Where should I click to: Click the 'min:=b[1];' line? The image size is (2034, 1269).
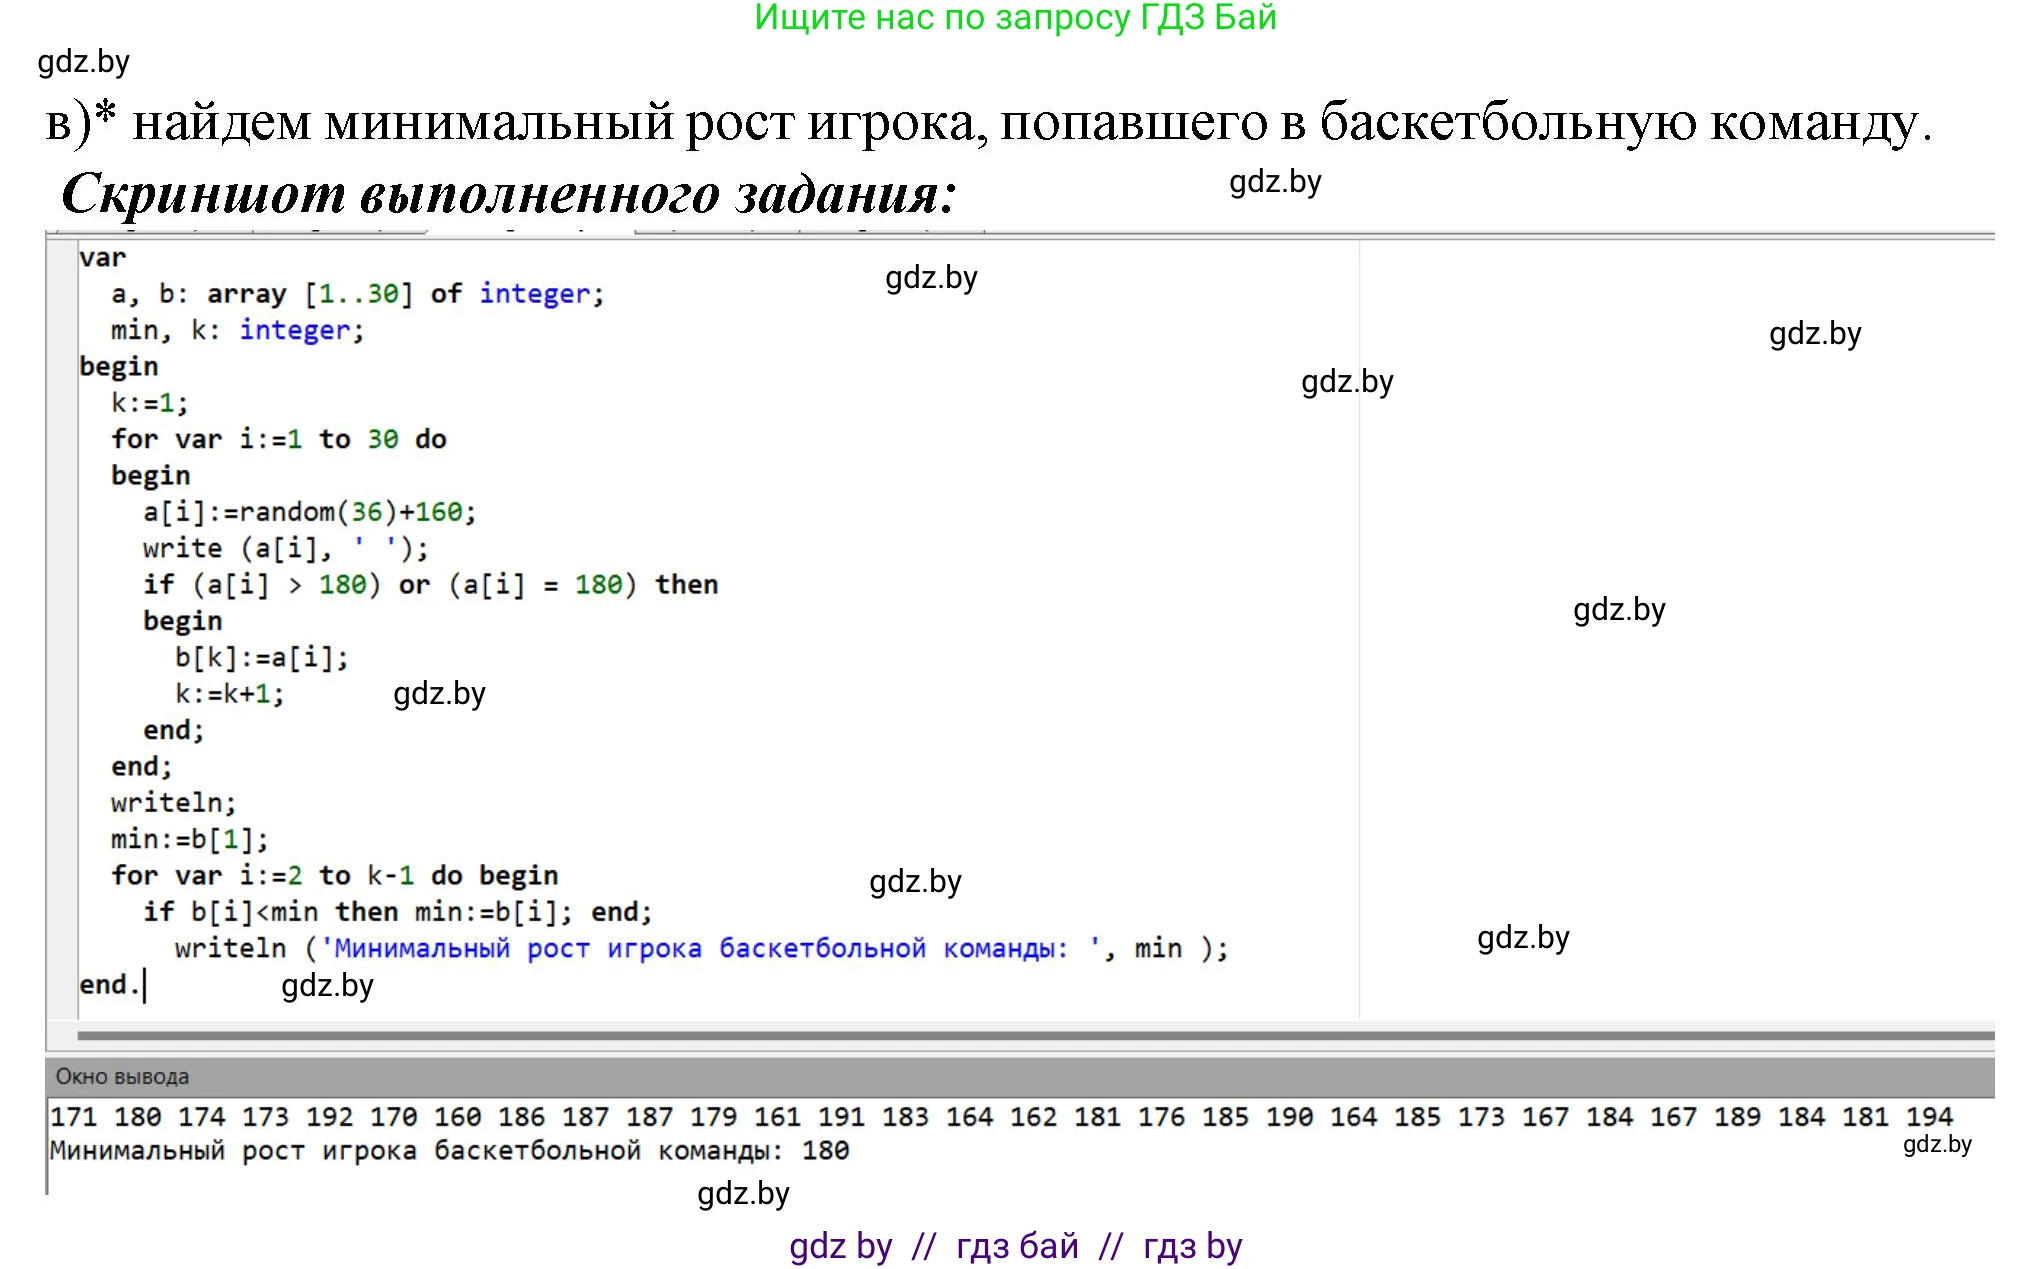189,839
